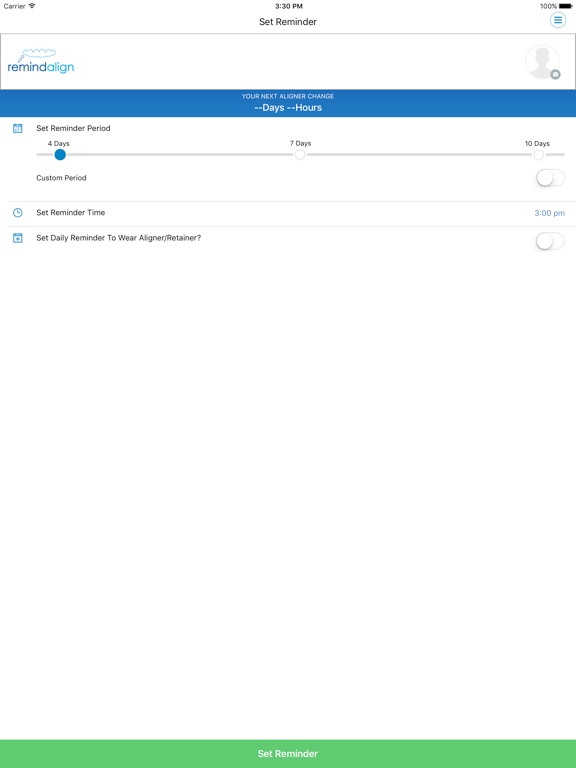Click the Set Reminder Time label
Screen dimensions: 576x768
71,213
